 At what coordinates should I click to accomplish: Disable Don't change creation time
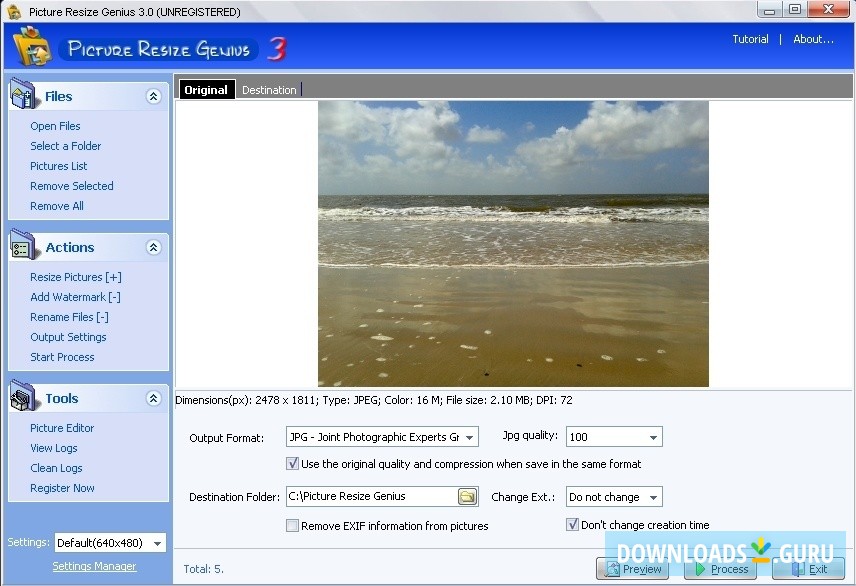[x=572, y=524]
